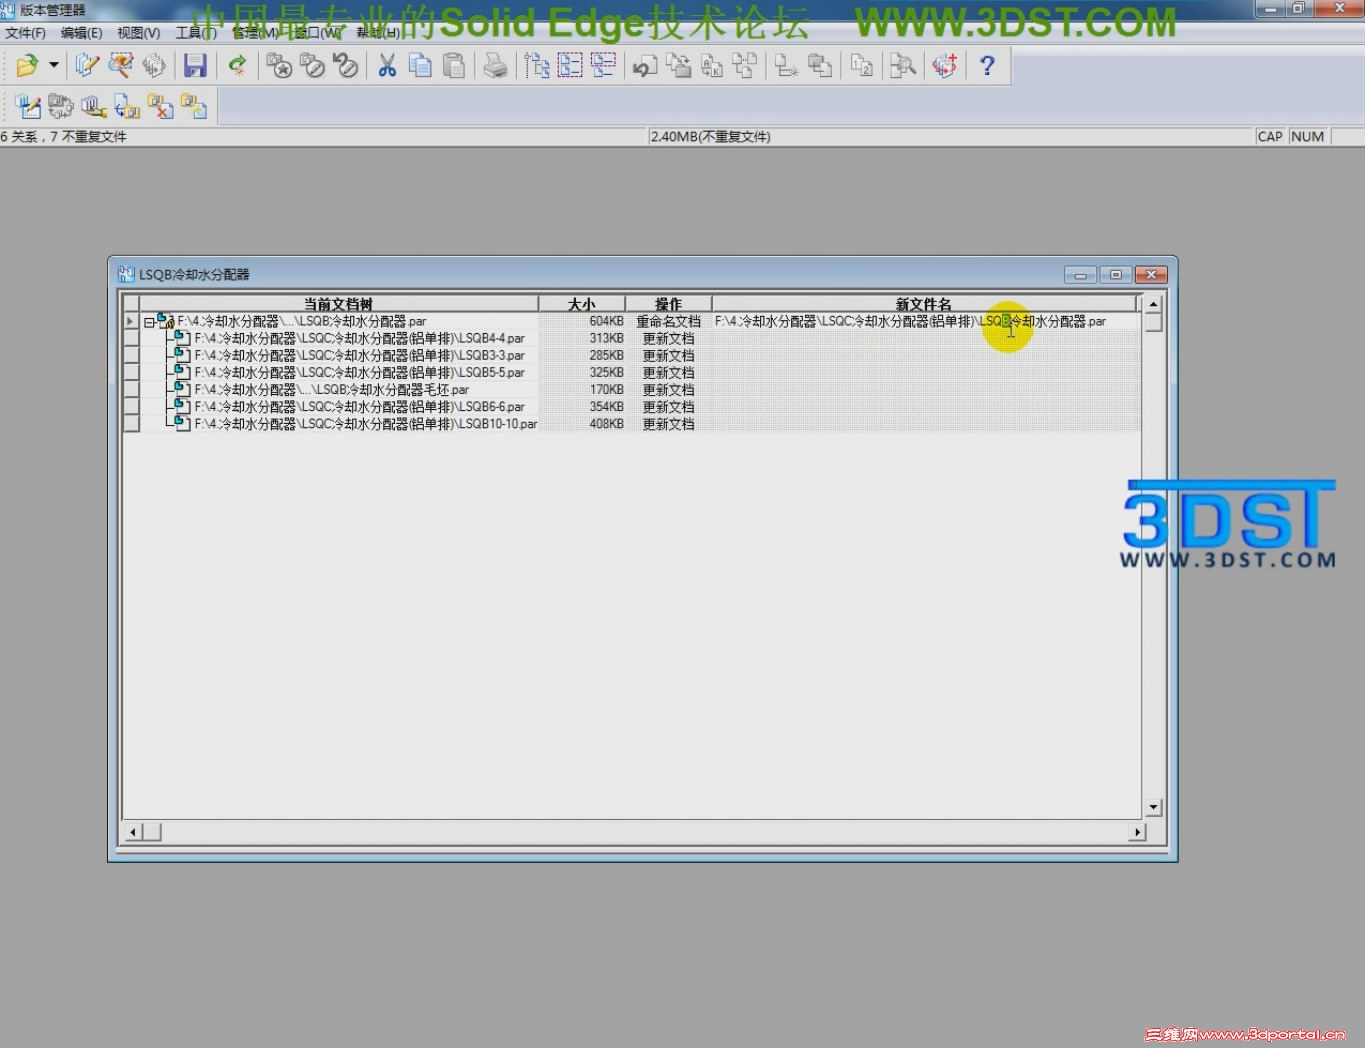Click the four linked documents icon
This screenshot has width=1365, height=1048.
click(744, 66)
